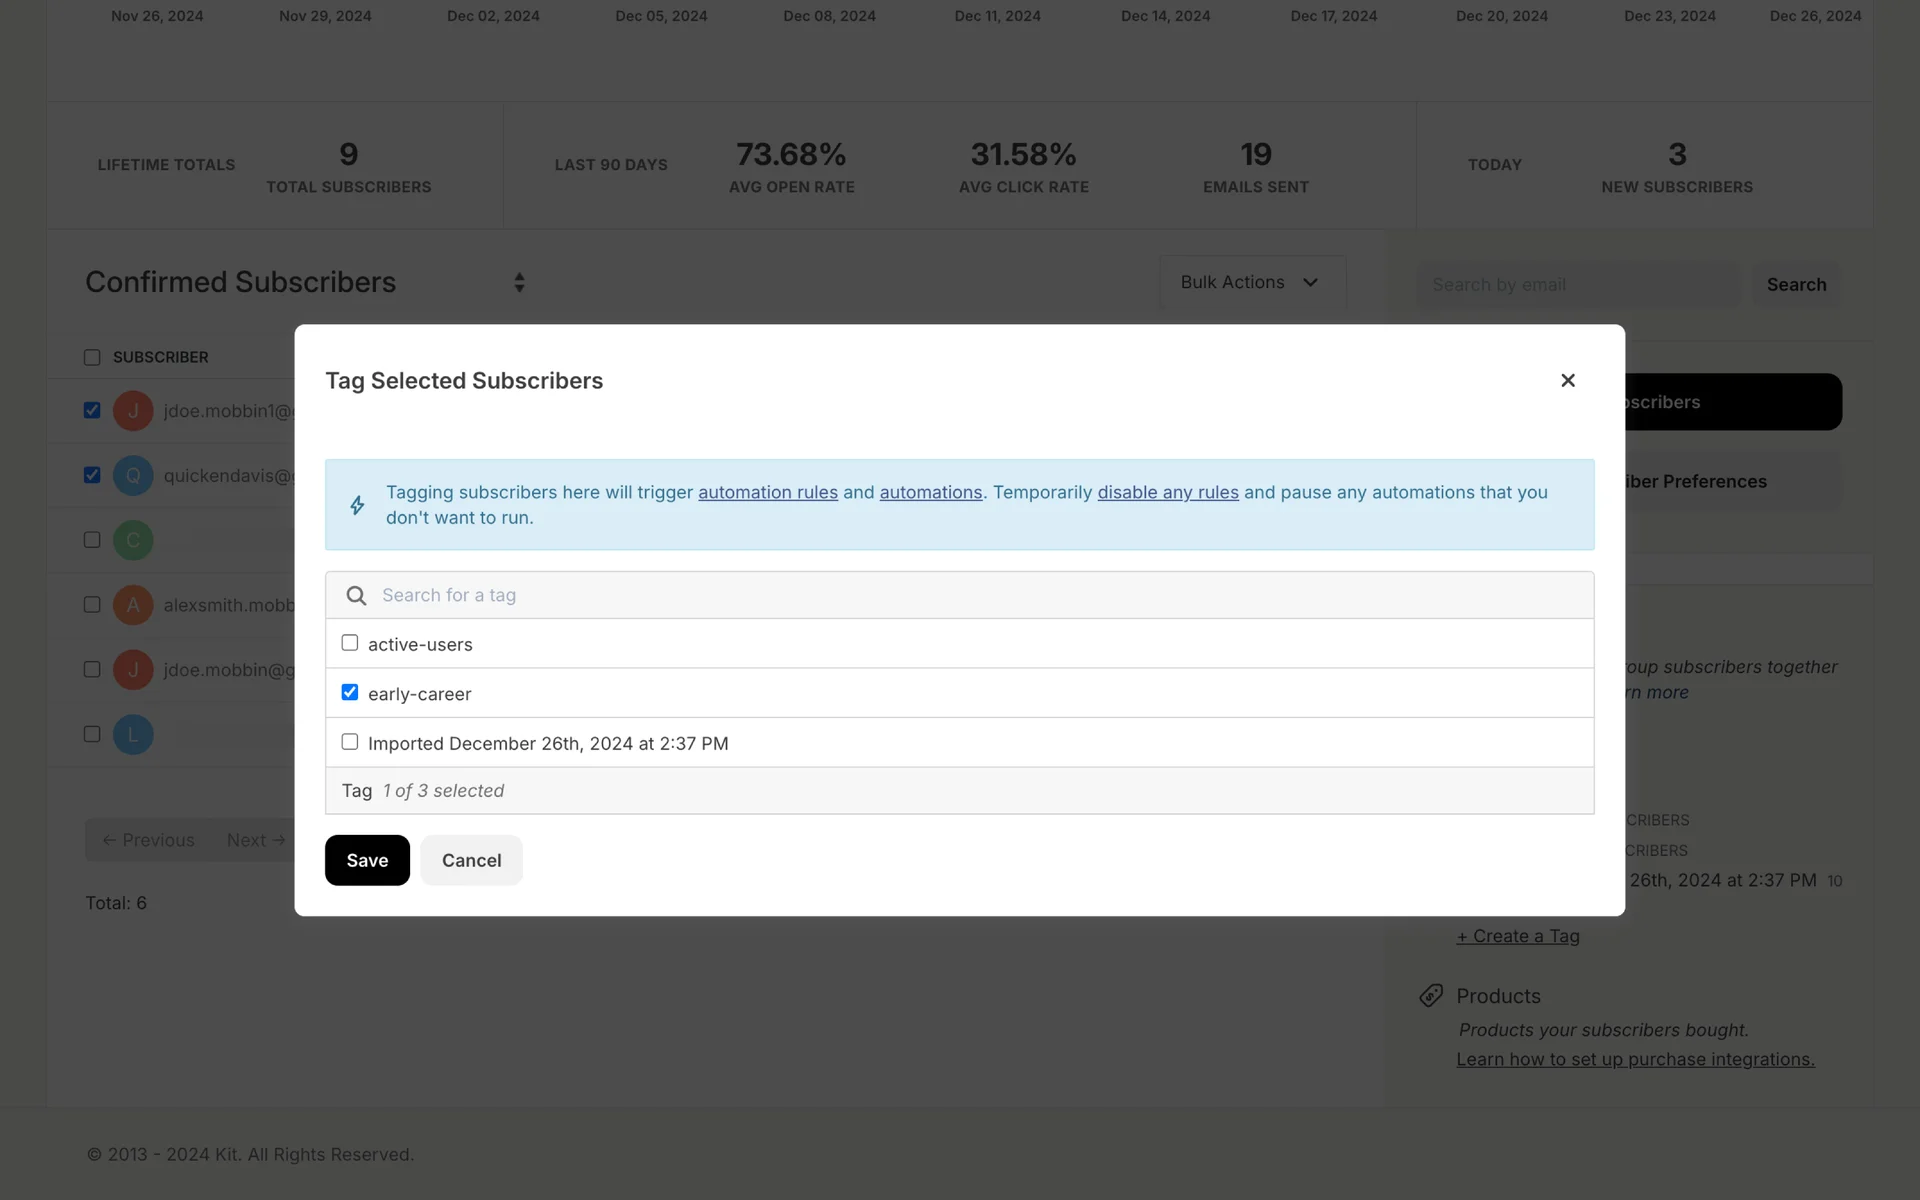Toggle the select-all SUBSCRIBER checkbox
Viewport: 1920px width, 1200px height.
[92, 358]
